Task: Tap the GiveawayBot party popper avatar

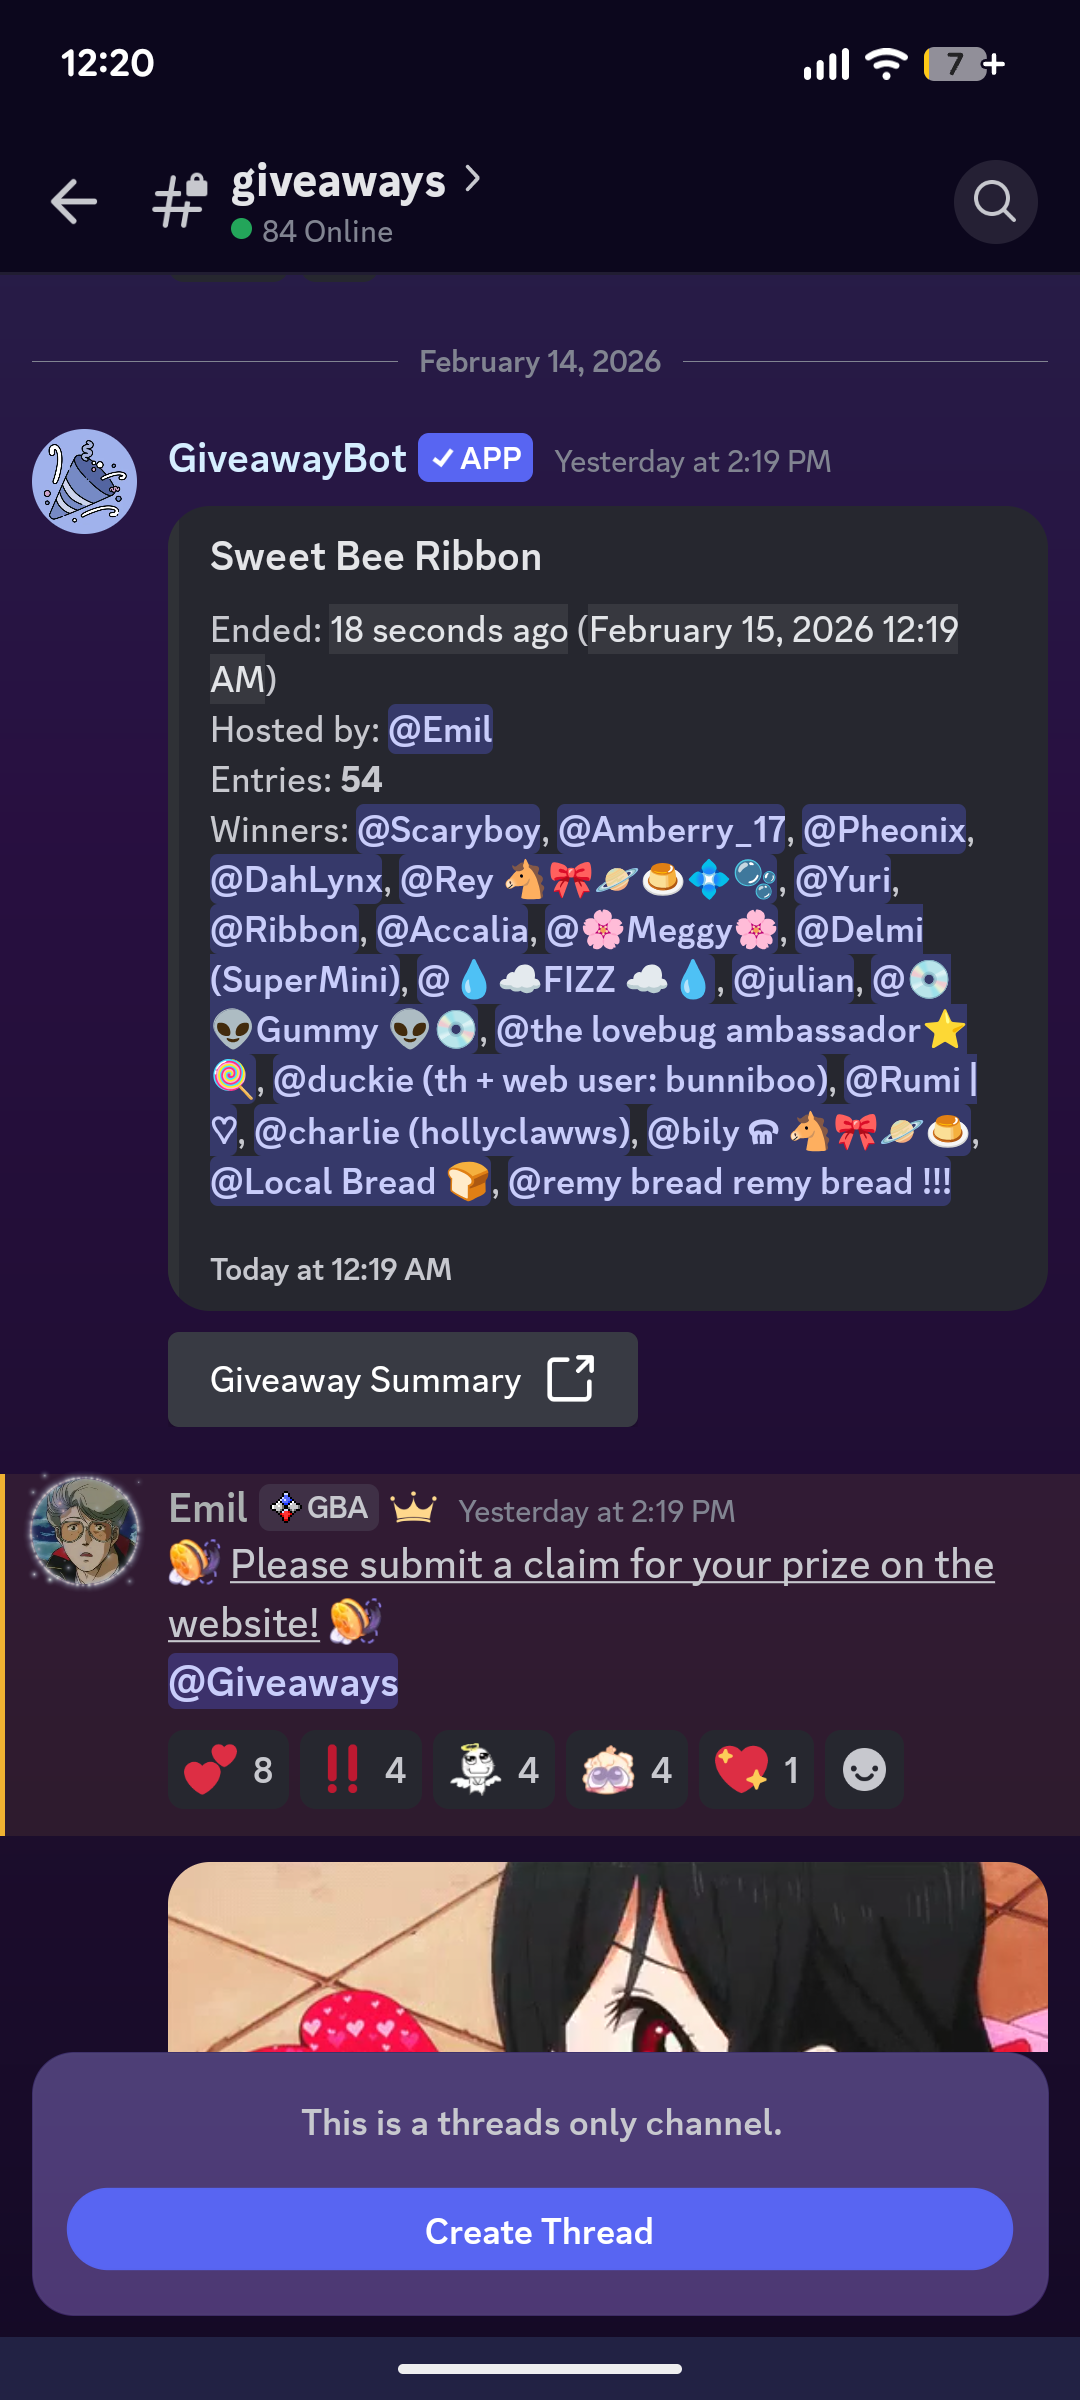Action: 85,481
